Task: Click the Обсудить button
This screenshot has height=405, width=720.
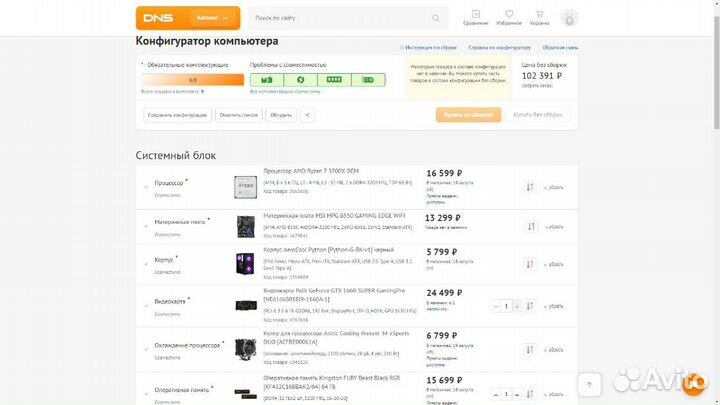Action: tap(281, 115)
